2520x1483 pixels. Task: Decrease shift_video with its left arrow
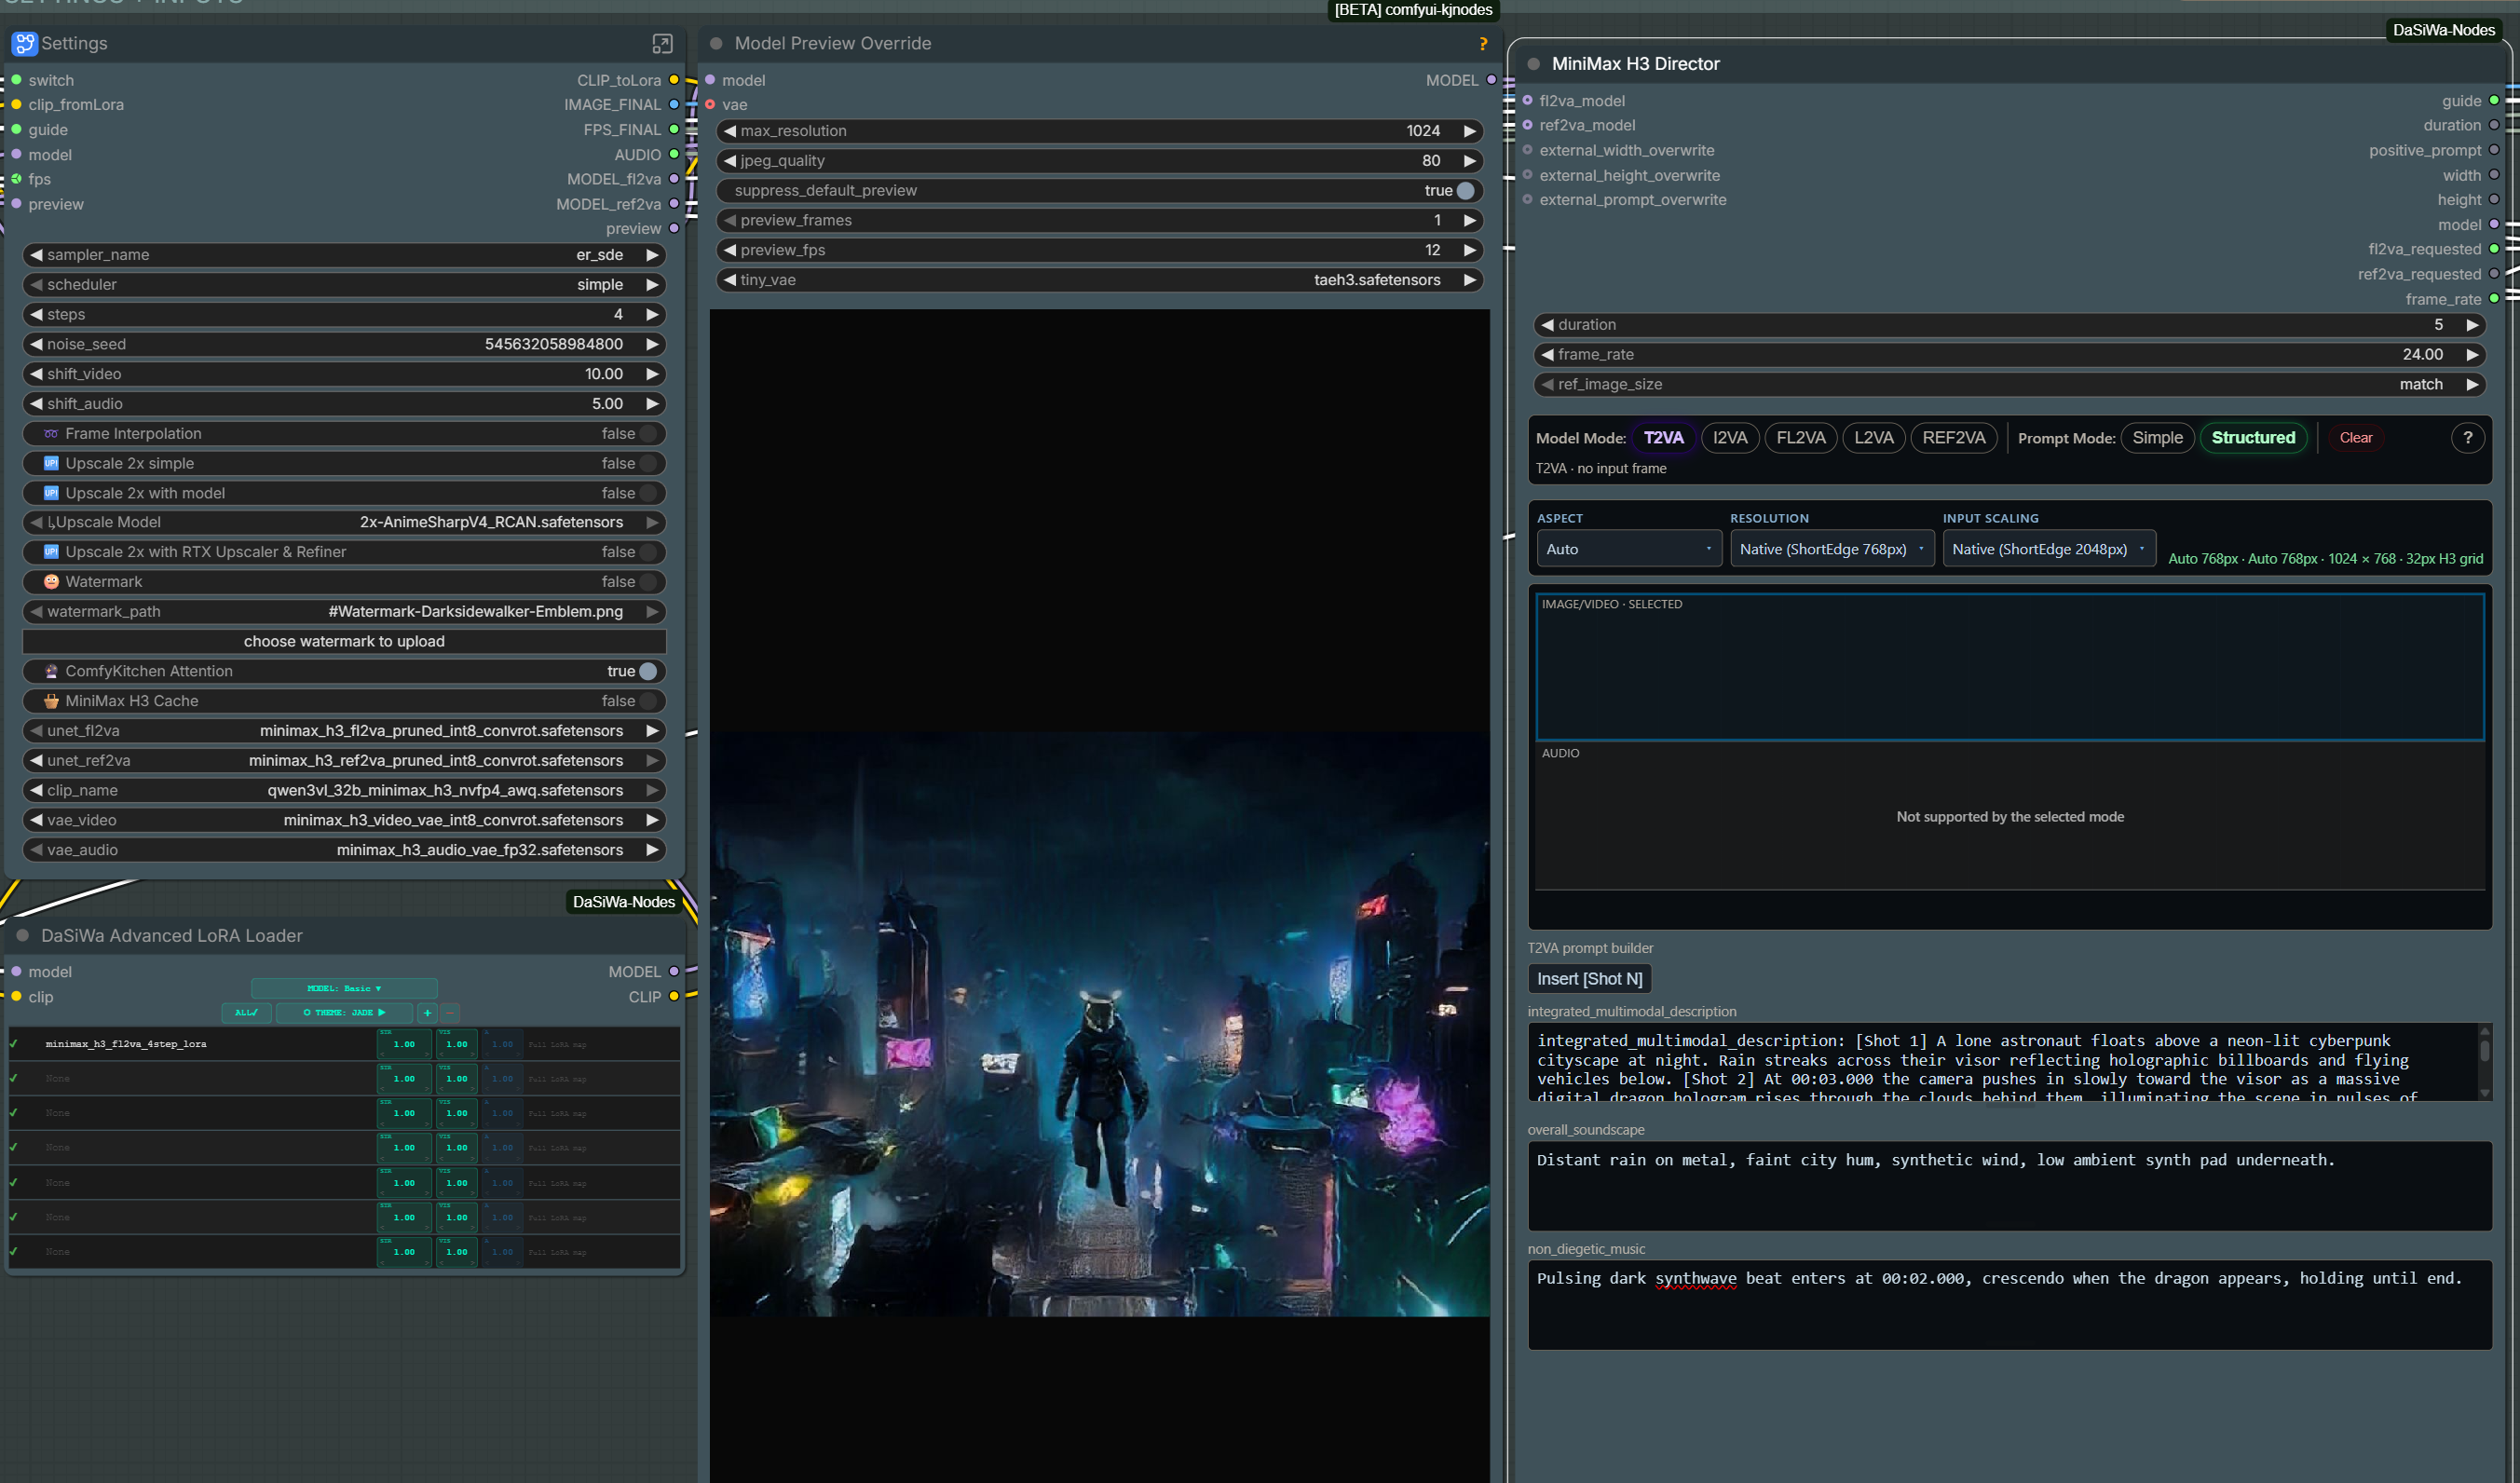pos(36,374)
